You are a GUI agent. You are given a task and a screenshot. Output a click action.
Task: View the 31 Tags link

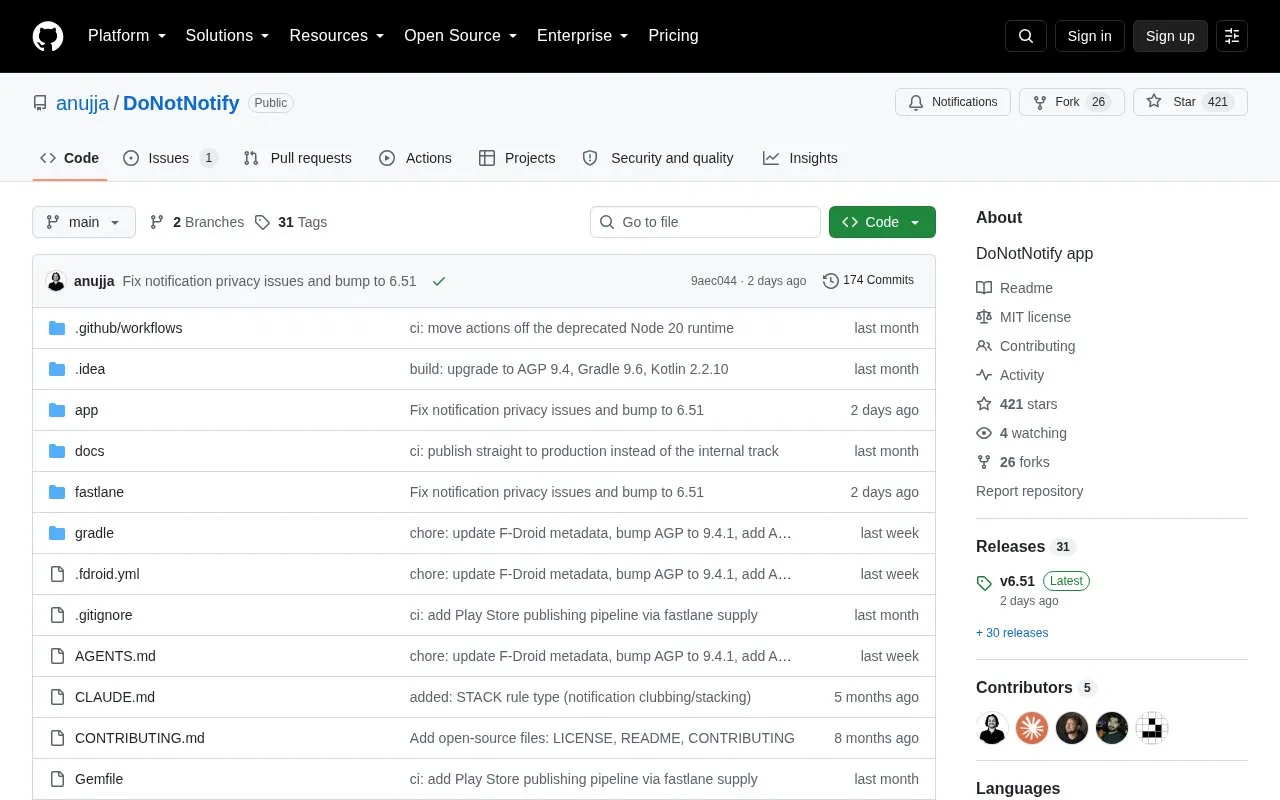pos(291,222)
